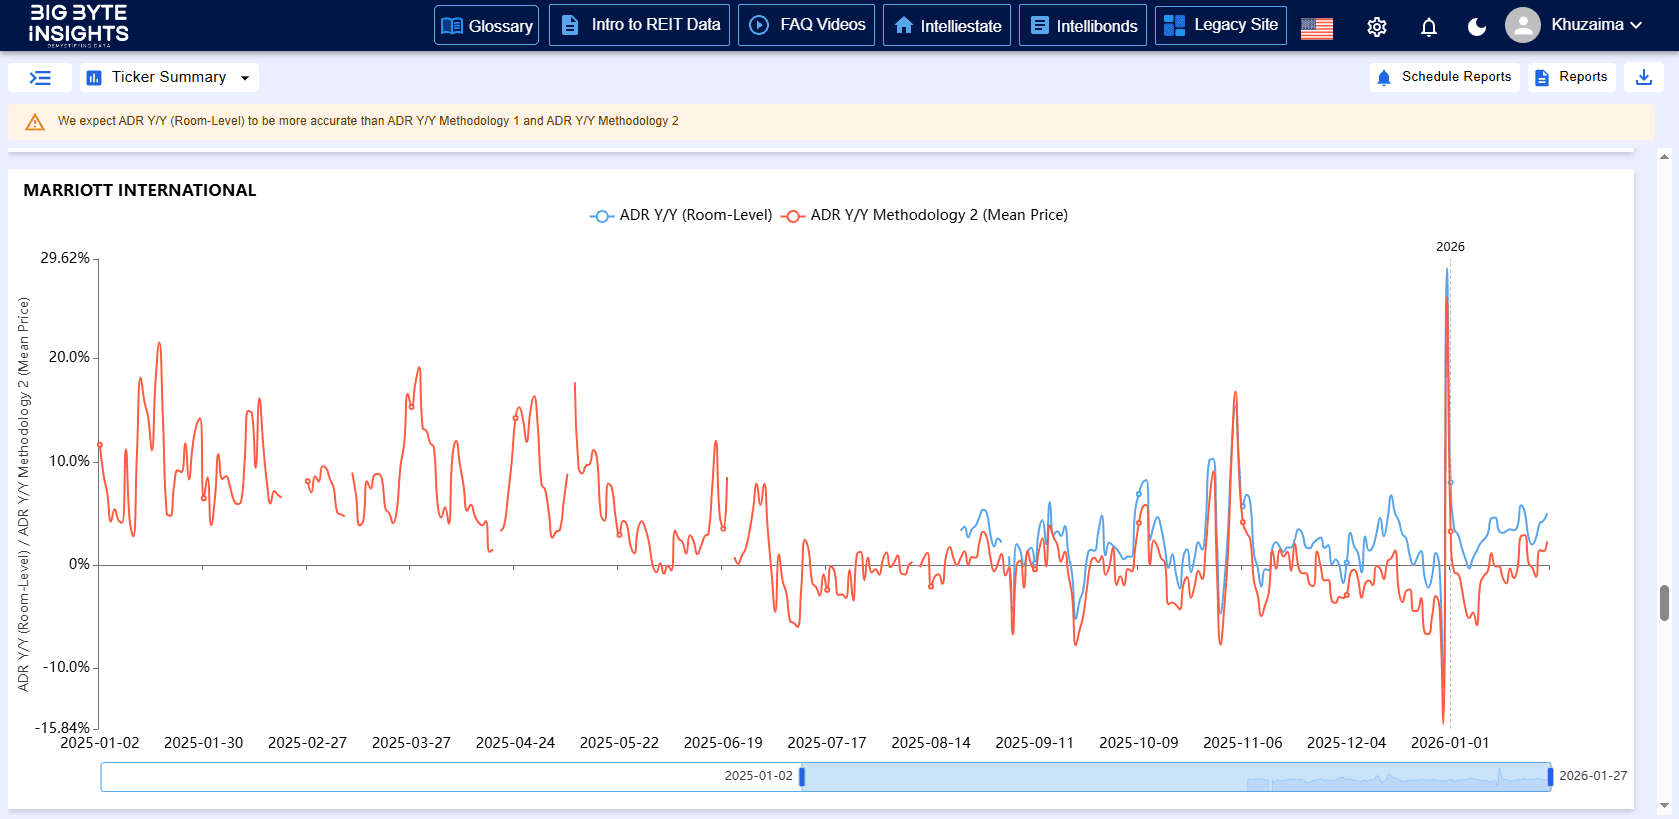Viewport: 1679px width, 819px height.
Task: Open notifications bell
Action: [x=1428, y=27]
